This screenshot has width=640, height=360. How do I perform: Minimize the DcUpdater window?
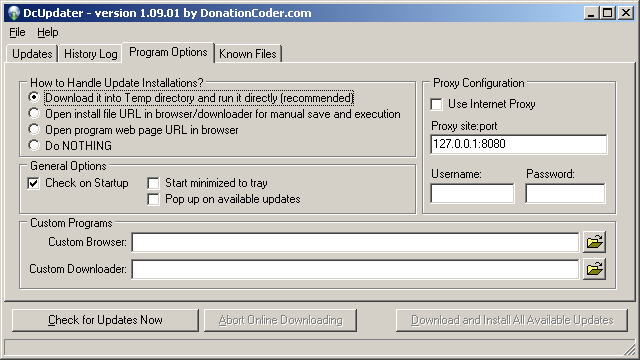click(x=591, y=13)
